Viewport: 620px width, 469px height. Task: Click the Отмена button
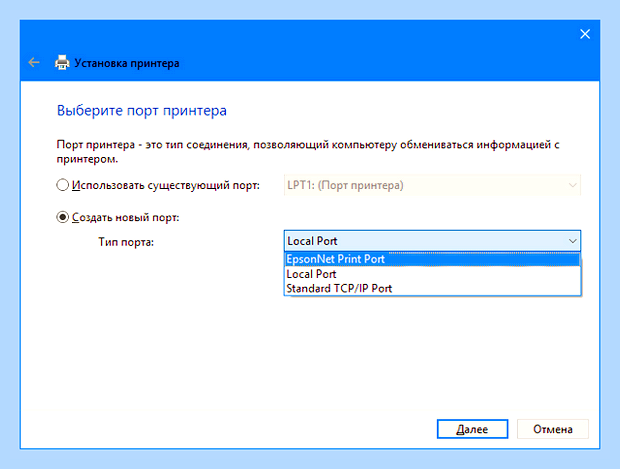click(x=552, y=429)
